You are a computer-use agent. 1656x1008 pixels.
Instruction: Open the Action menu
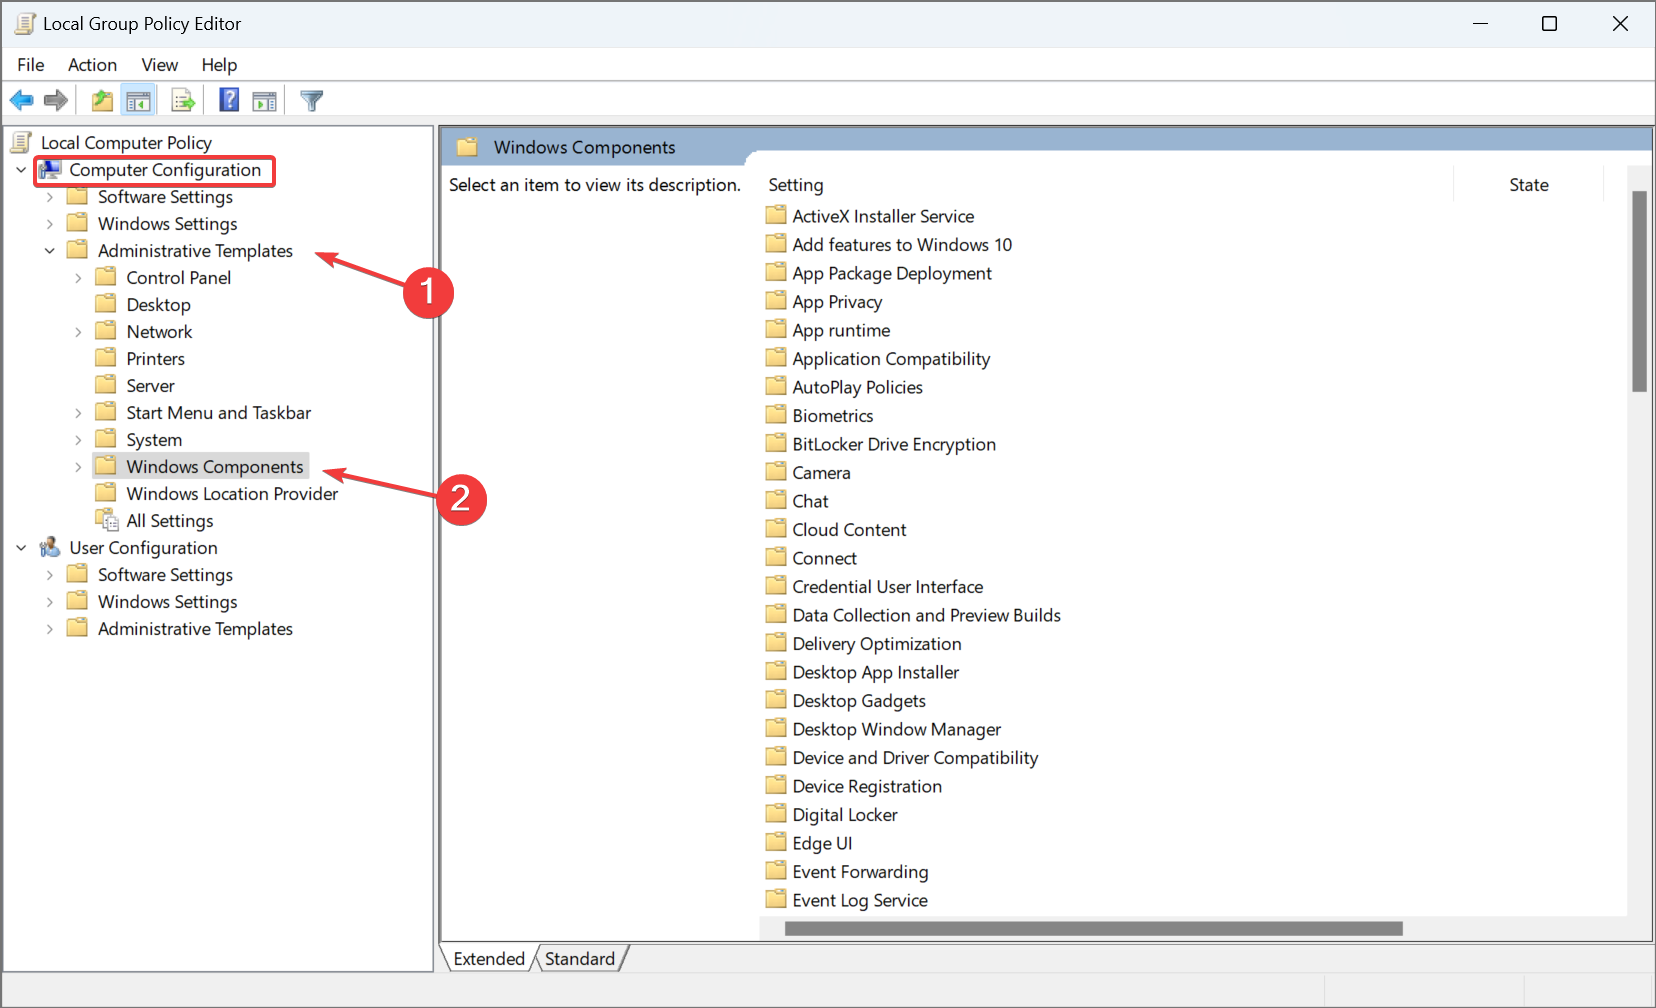coord(92,65)
